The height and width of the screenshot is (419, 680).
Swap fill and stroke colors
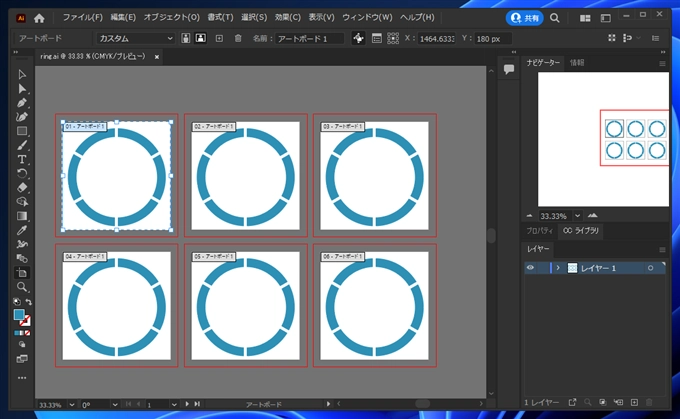point(28,301)
